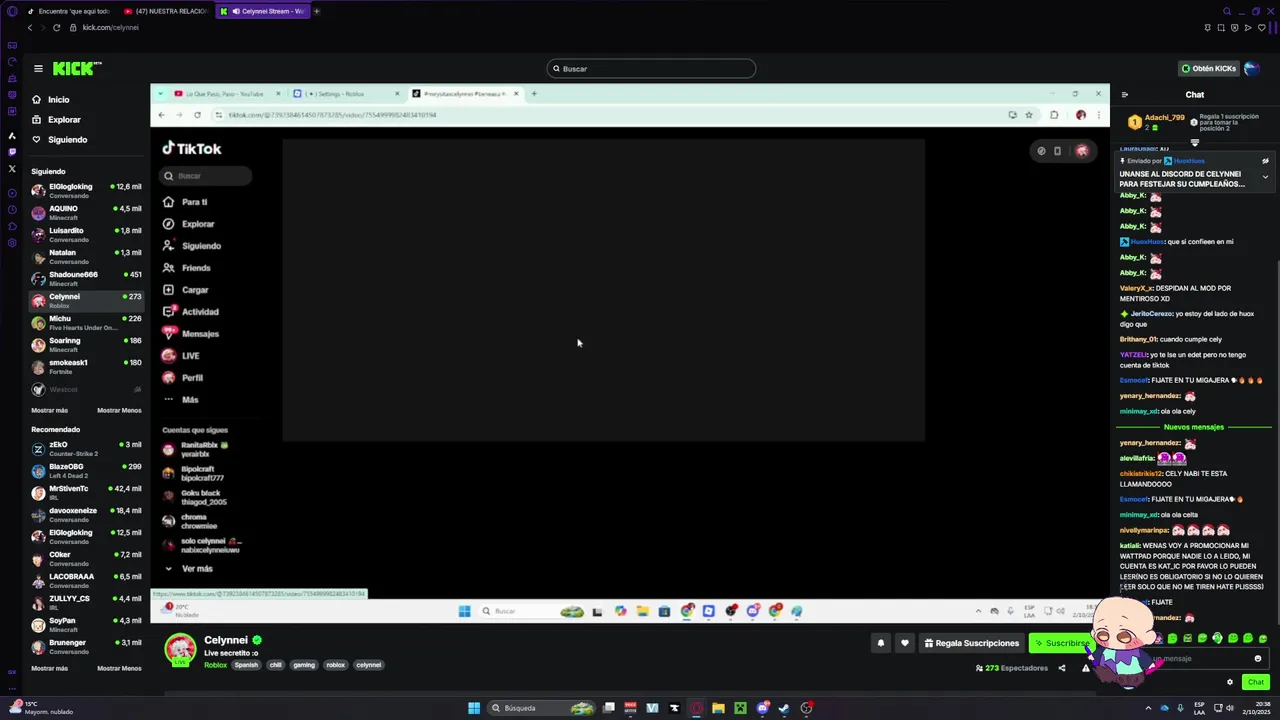The width and height of the screenshot is (1280, 720).
Task: Hide the pinned chat message
Action: click(x=1265, y=161)
